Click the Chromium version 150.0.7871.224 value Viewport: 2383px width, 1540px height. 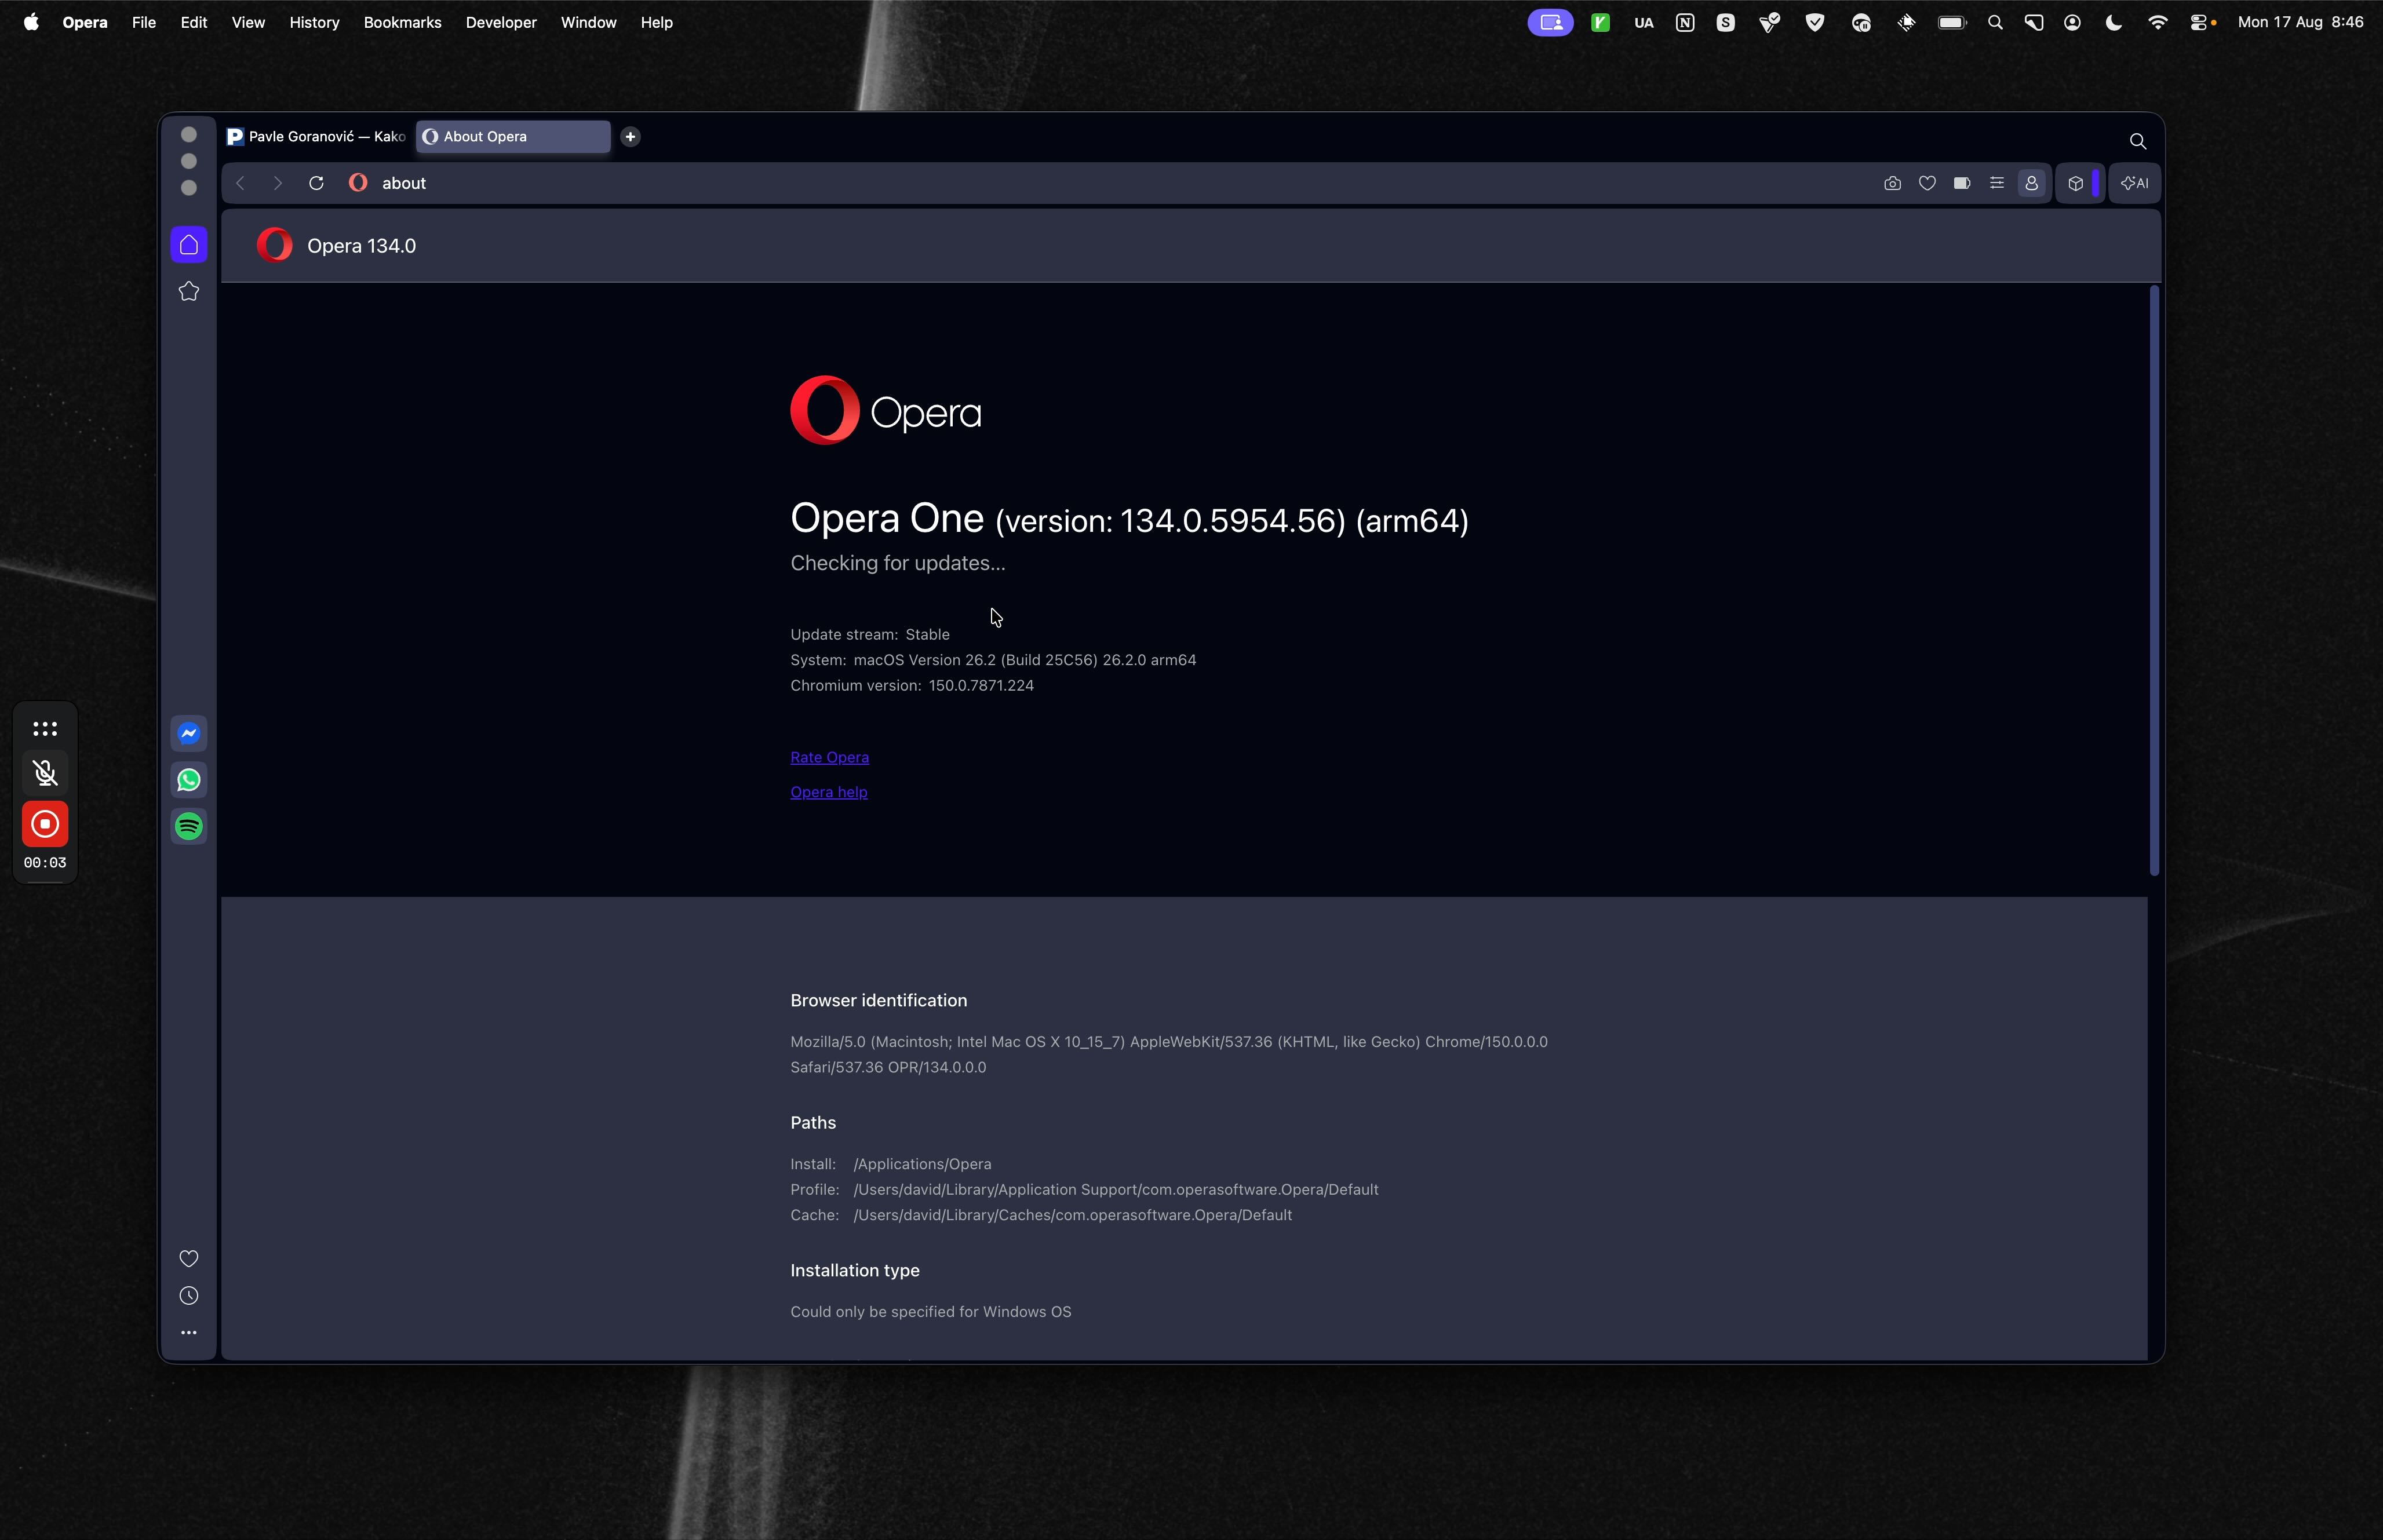981,686
